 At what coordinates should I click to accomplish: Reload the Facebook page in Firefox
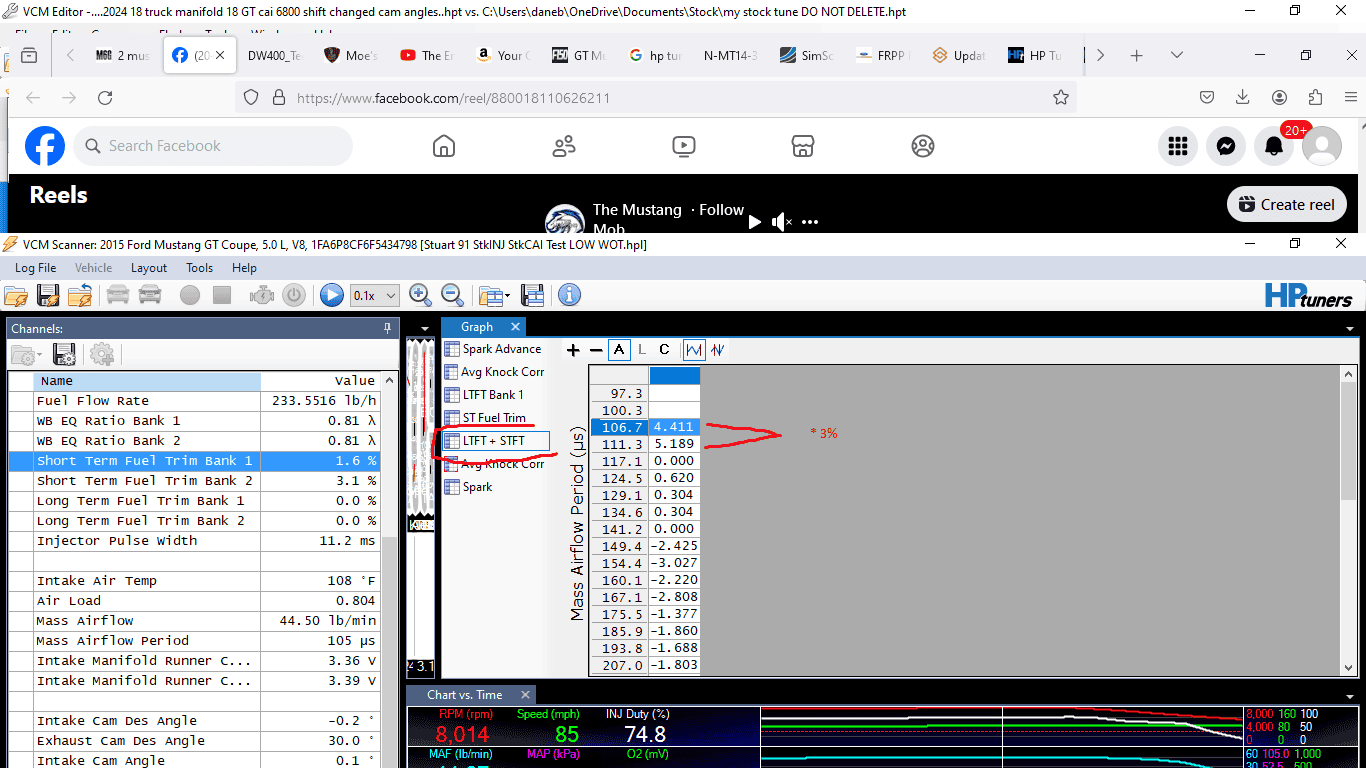pyautogui.click(x=105, y=97)
